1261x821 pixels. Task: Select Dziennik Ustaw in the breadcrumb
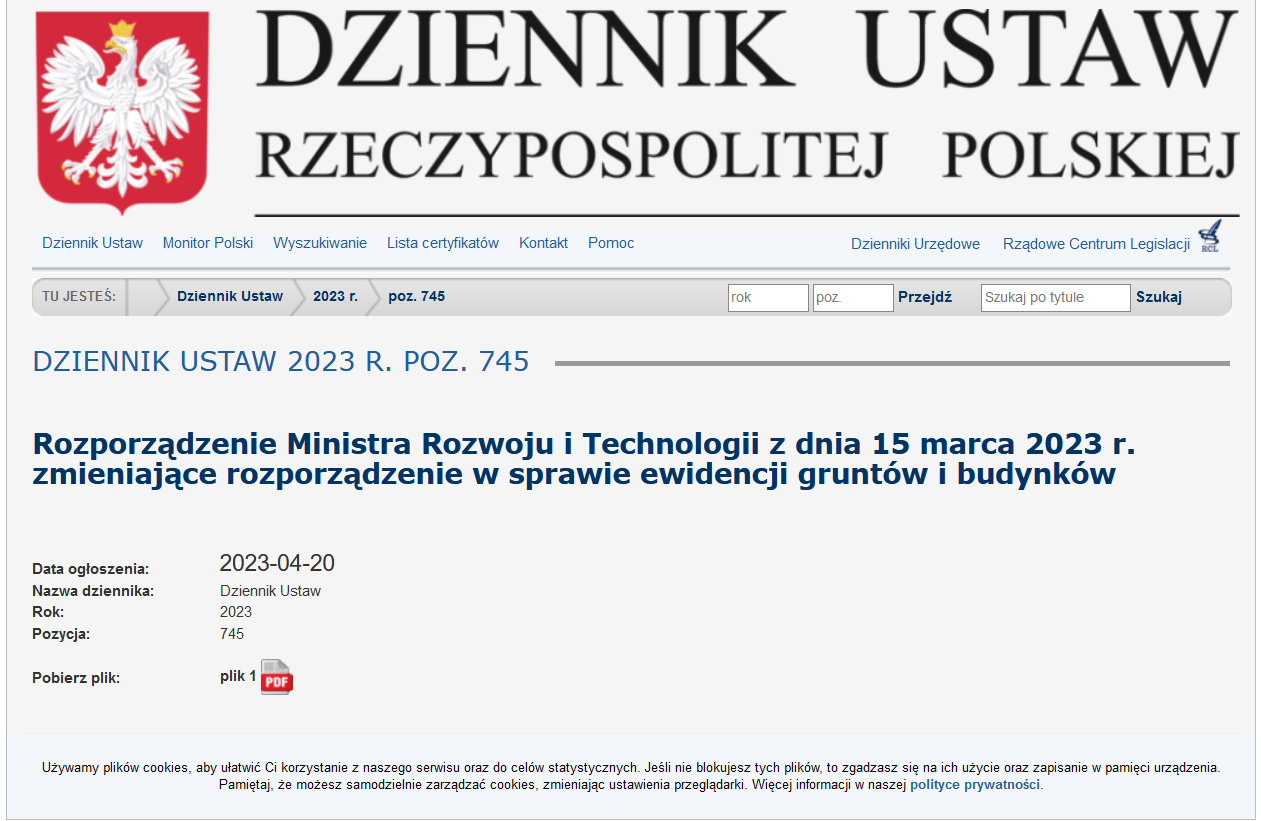pos(231,296)
